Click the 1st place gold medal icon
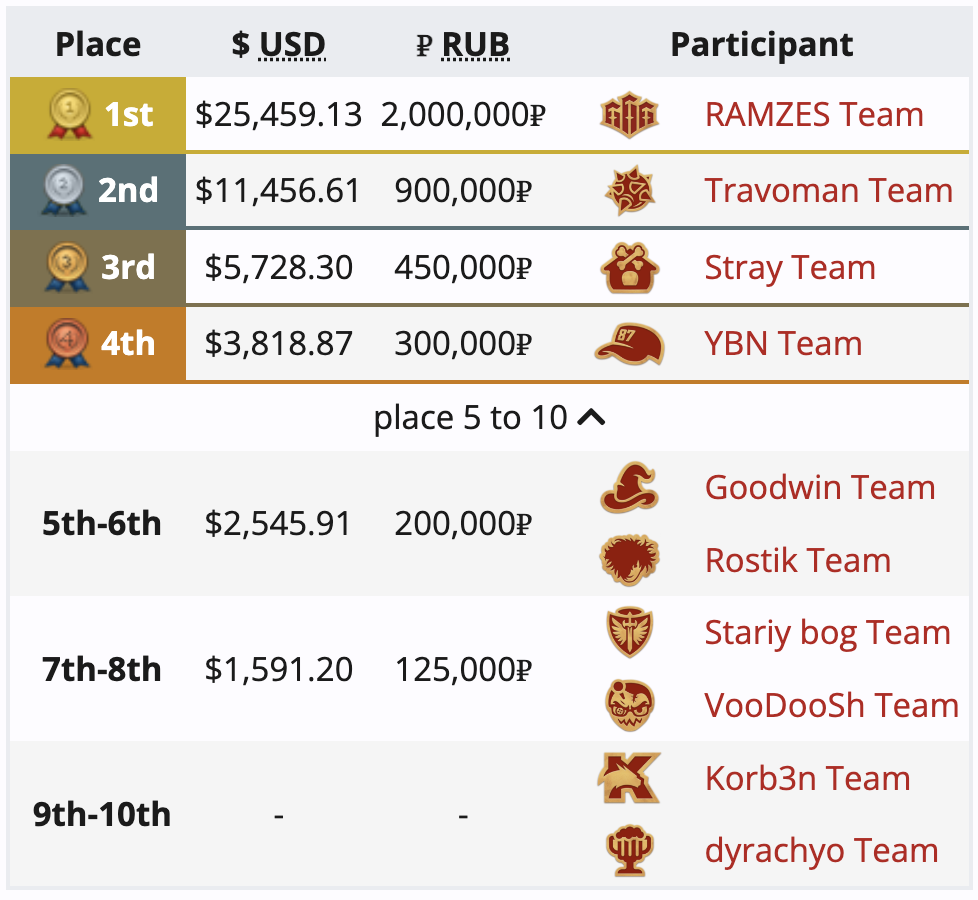 [x=69, y=114]
